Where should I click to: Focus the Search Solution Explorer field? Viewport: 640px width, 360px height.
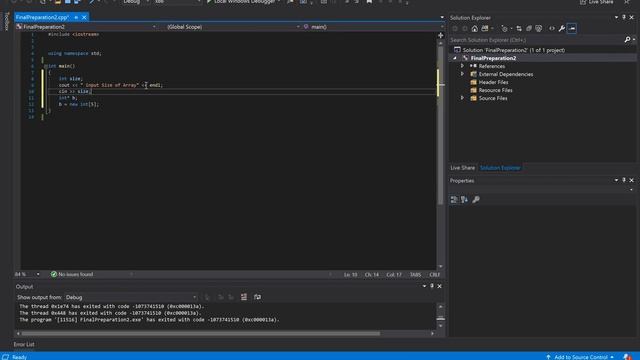(x=536, y=40)
